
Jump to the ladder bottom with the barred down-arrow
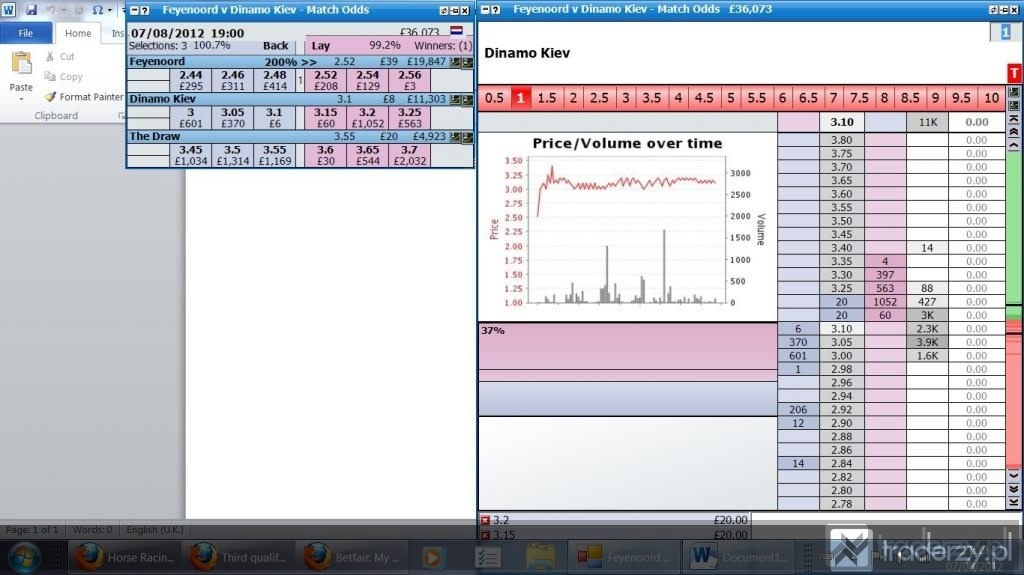1014,502
